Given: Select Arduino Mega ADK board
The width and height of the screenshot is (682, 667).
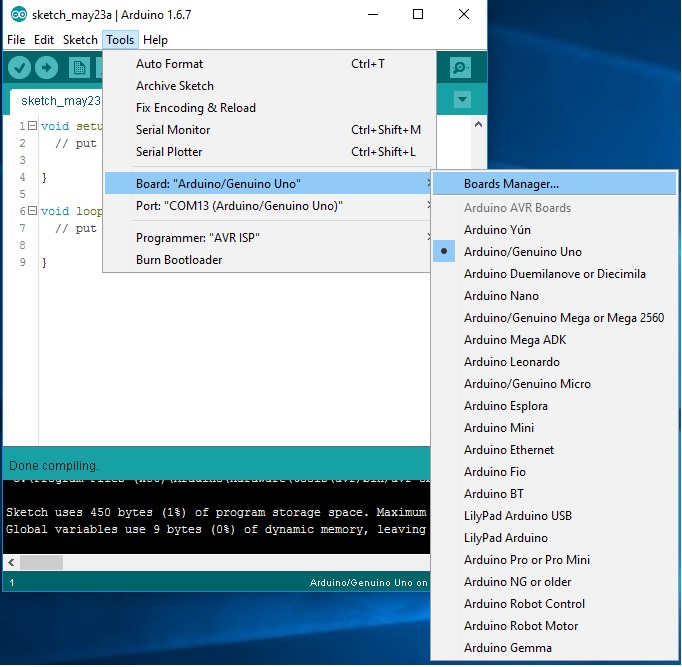Looking at the screenshot, I should coord(555,340).
